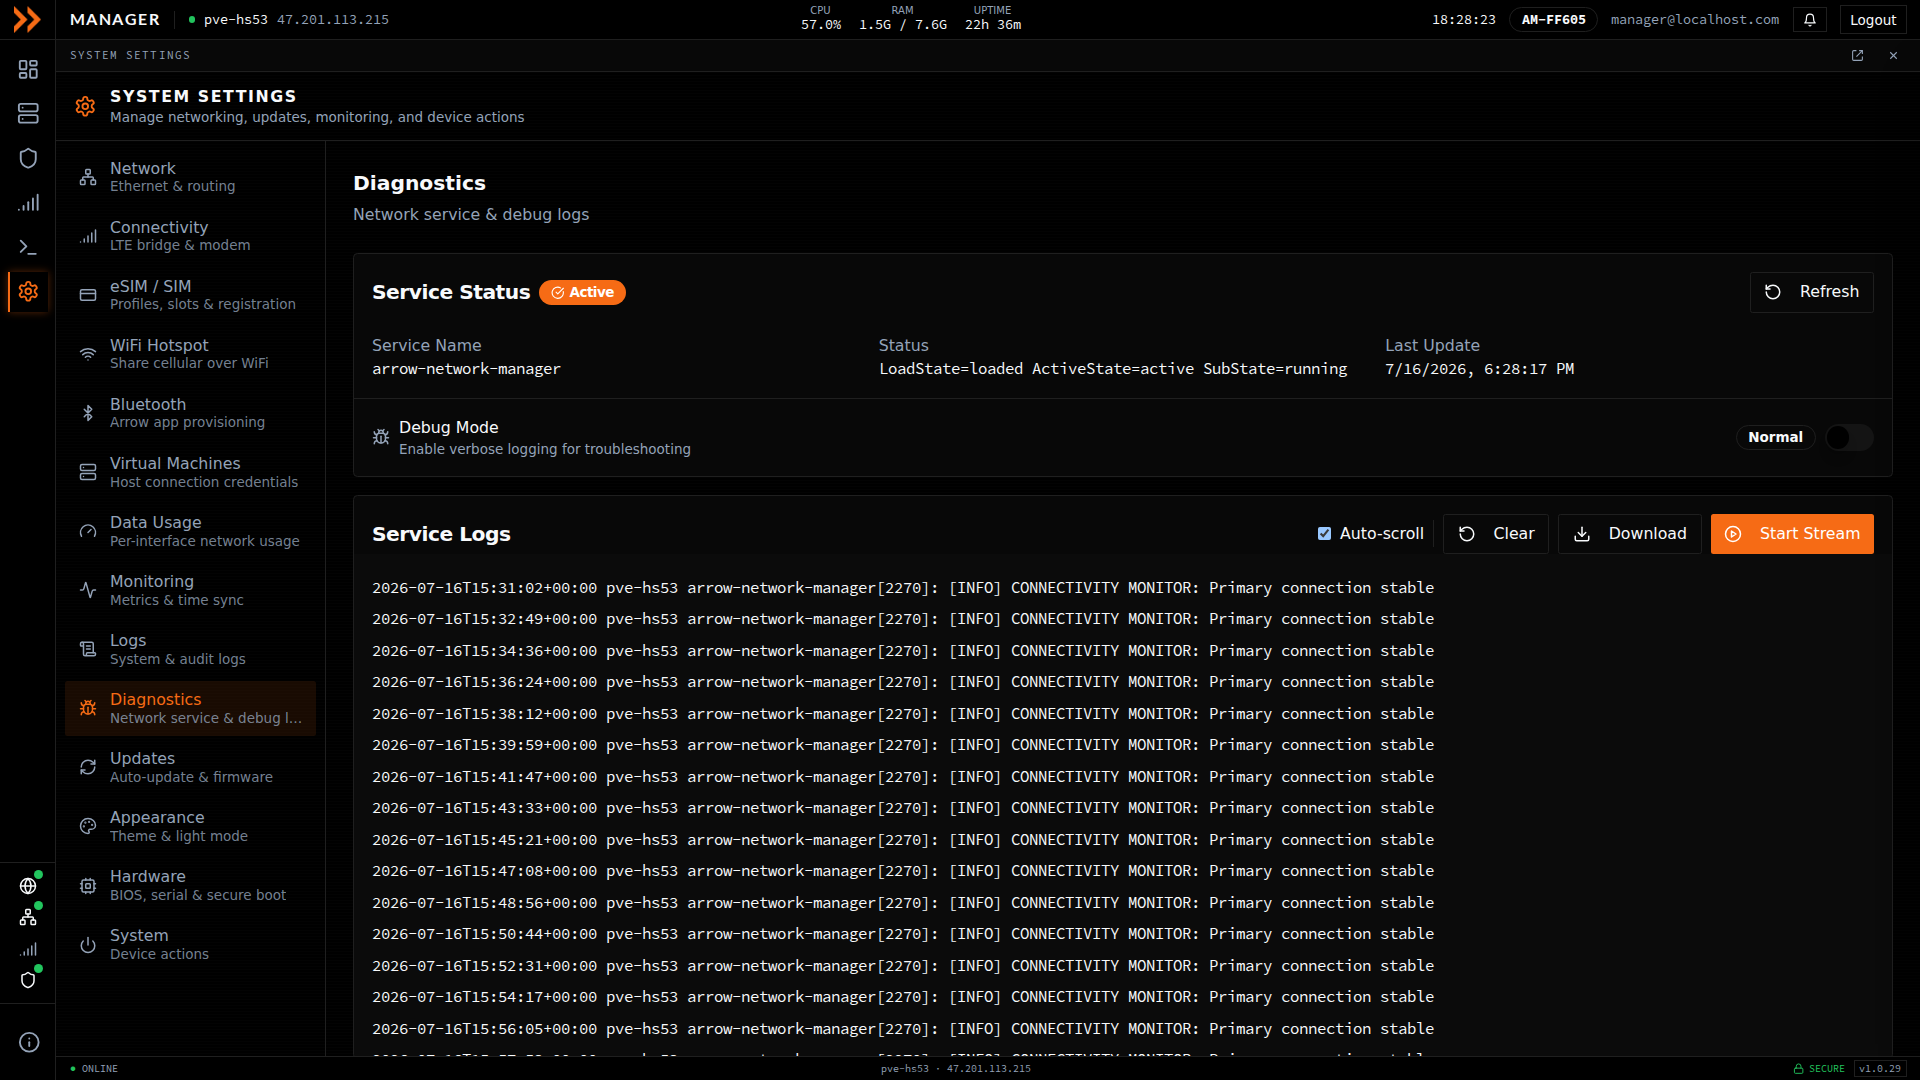Click the log entry at 15:45:21

coord(903,840)
